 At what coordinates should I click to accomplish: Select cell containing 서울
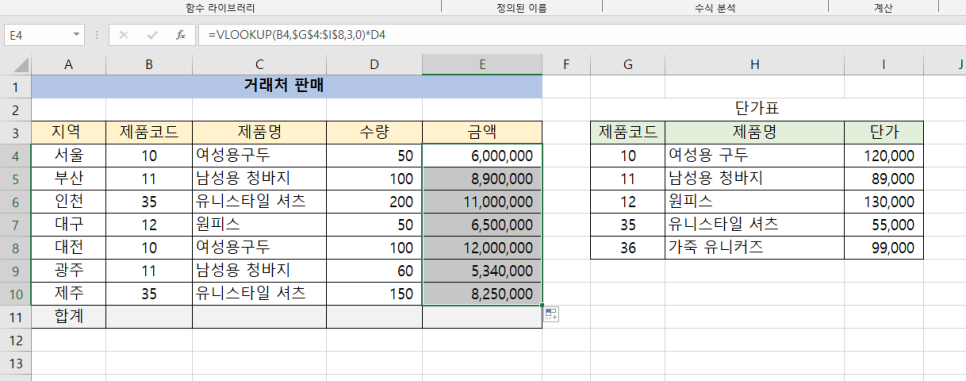click(x=68, y=155)
